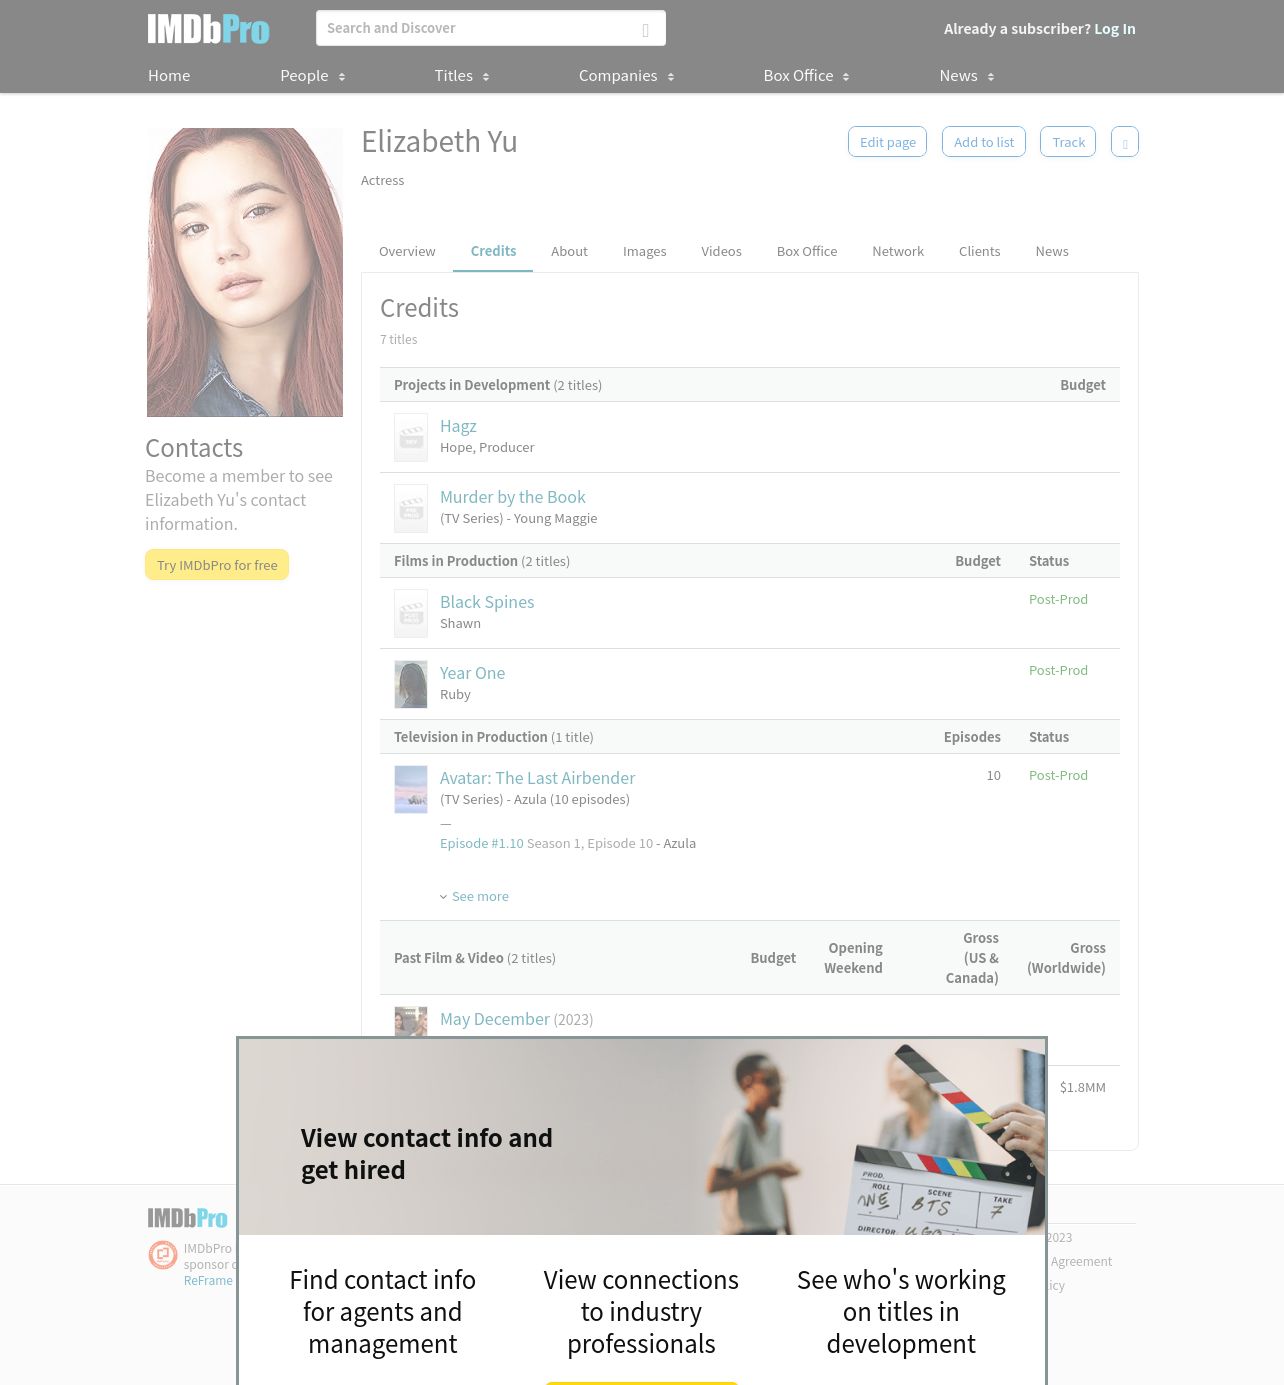Click the Hagz placeholder poster icon

point(411,437)
